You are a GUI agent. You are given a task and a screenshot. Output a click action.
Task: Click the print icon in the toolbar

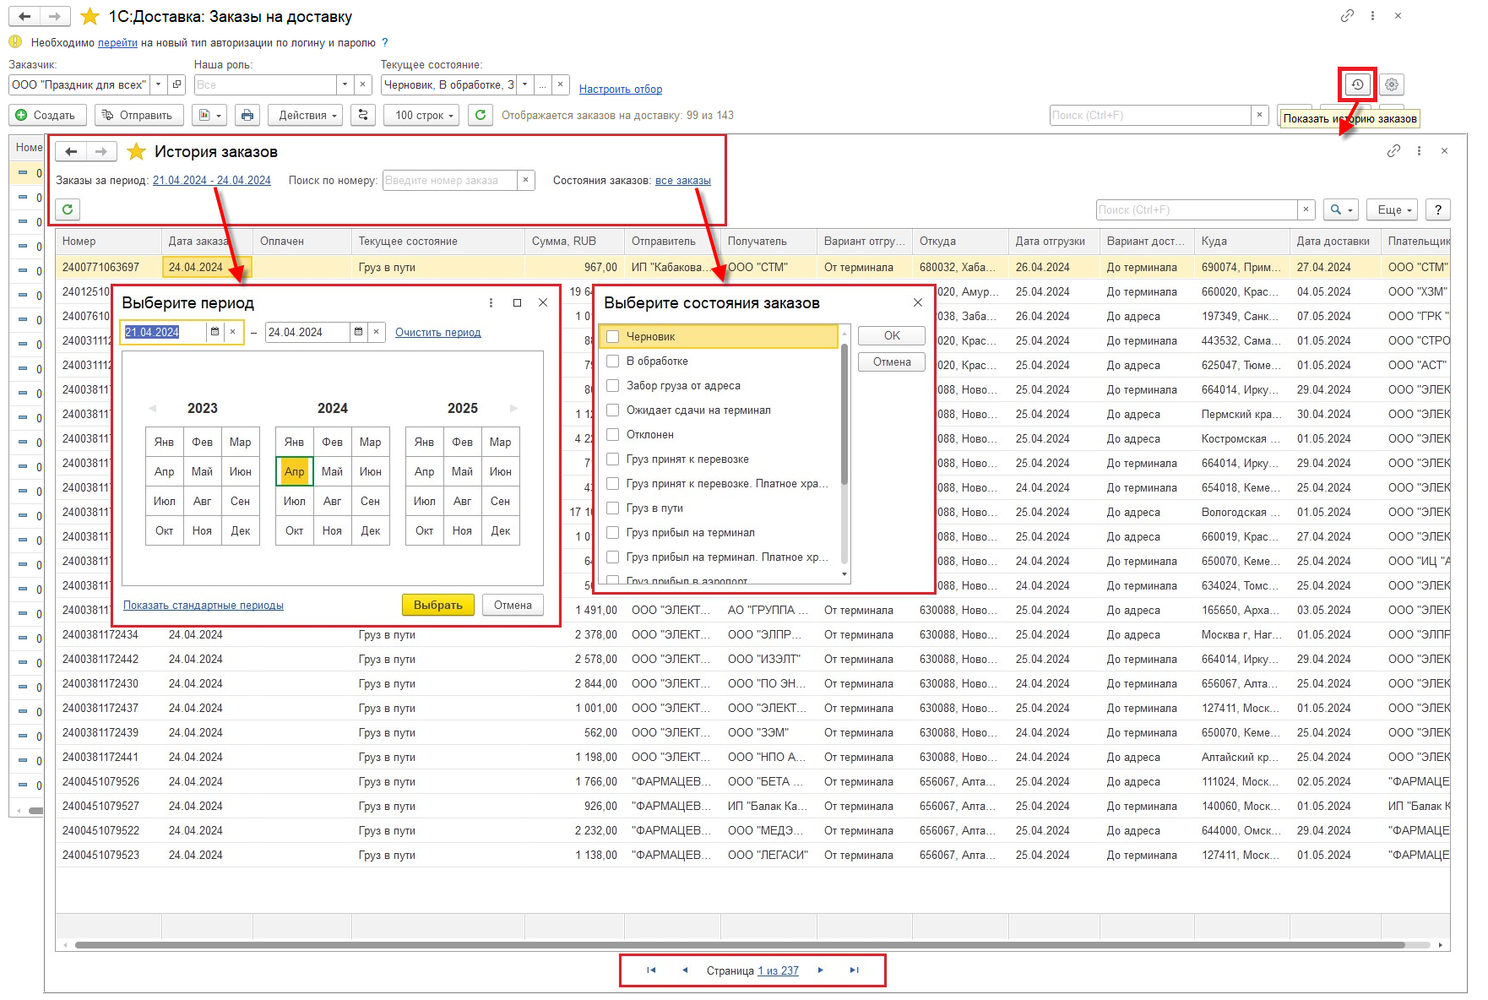click(x=247, y=115)
